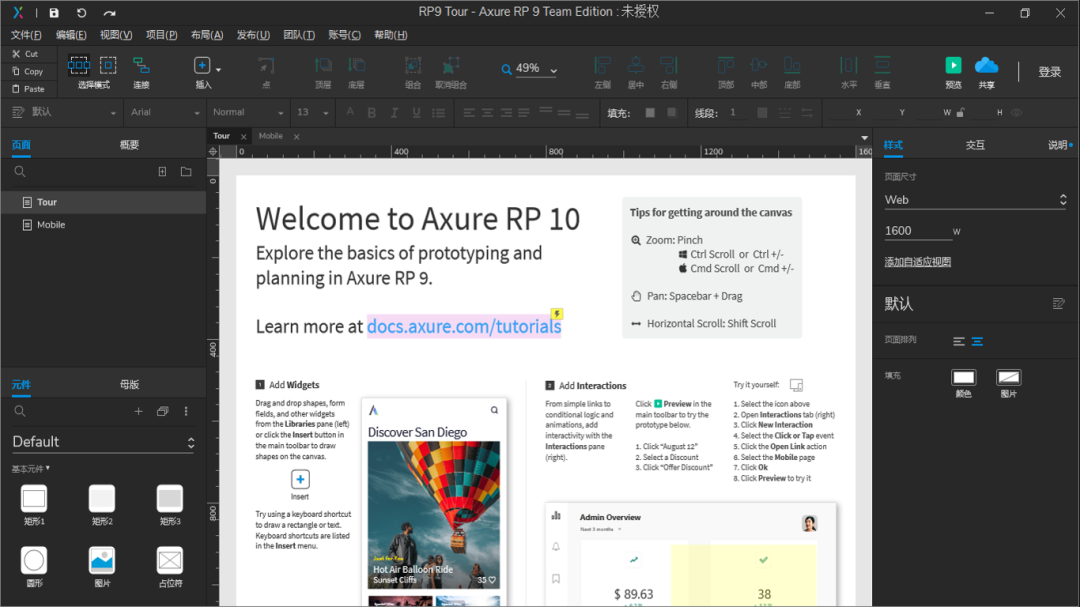Collapse the 基本元件 section

click(31, 469)
